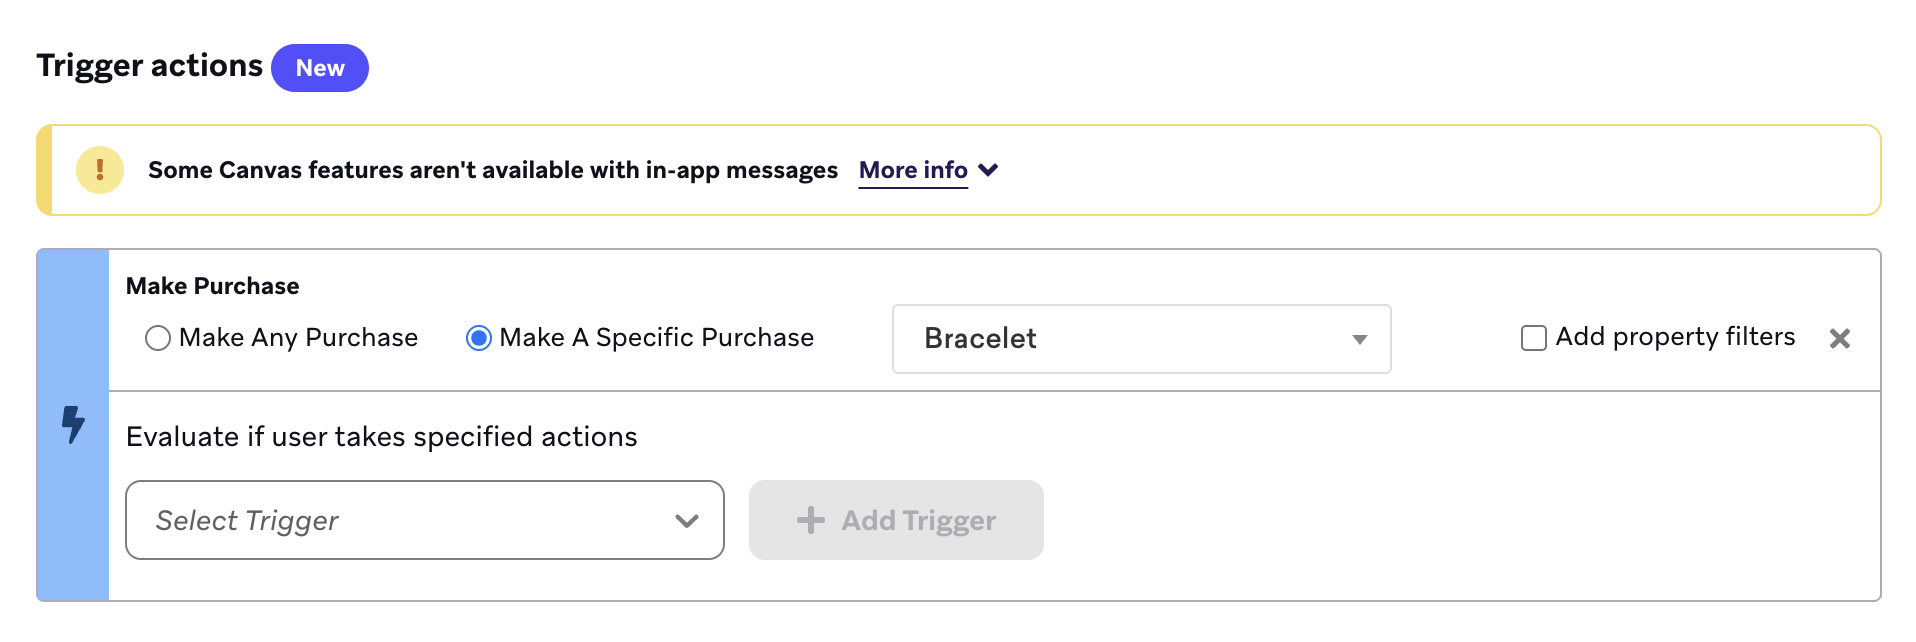This screenshot has width=1916, height=642.
Task: Open the Bracelet product dropdown
Action: click(x=1140, y=339)
